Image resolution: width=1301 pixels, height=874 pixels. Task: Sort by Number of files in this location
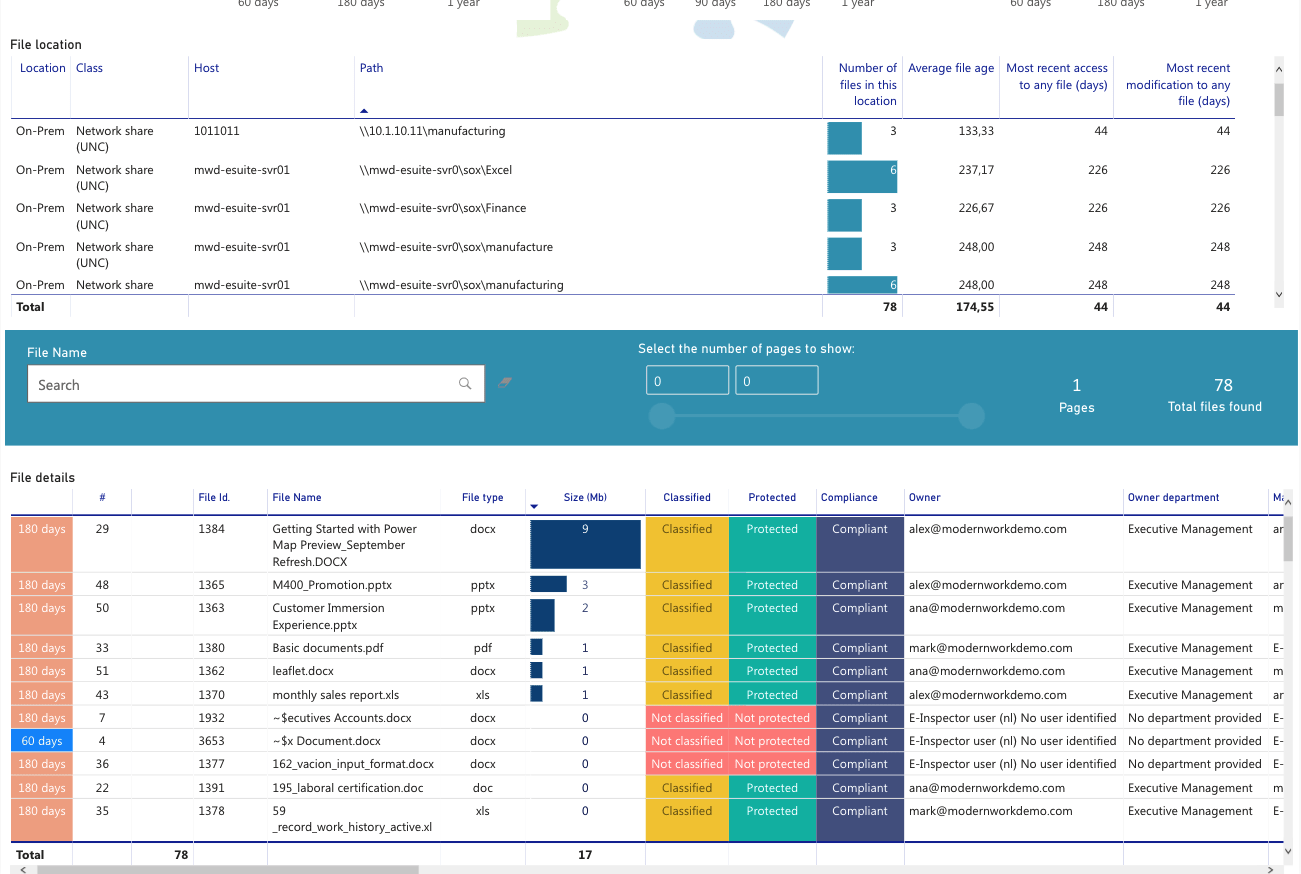868,85
